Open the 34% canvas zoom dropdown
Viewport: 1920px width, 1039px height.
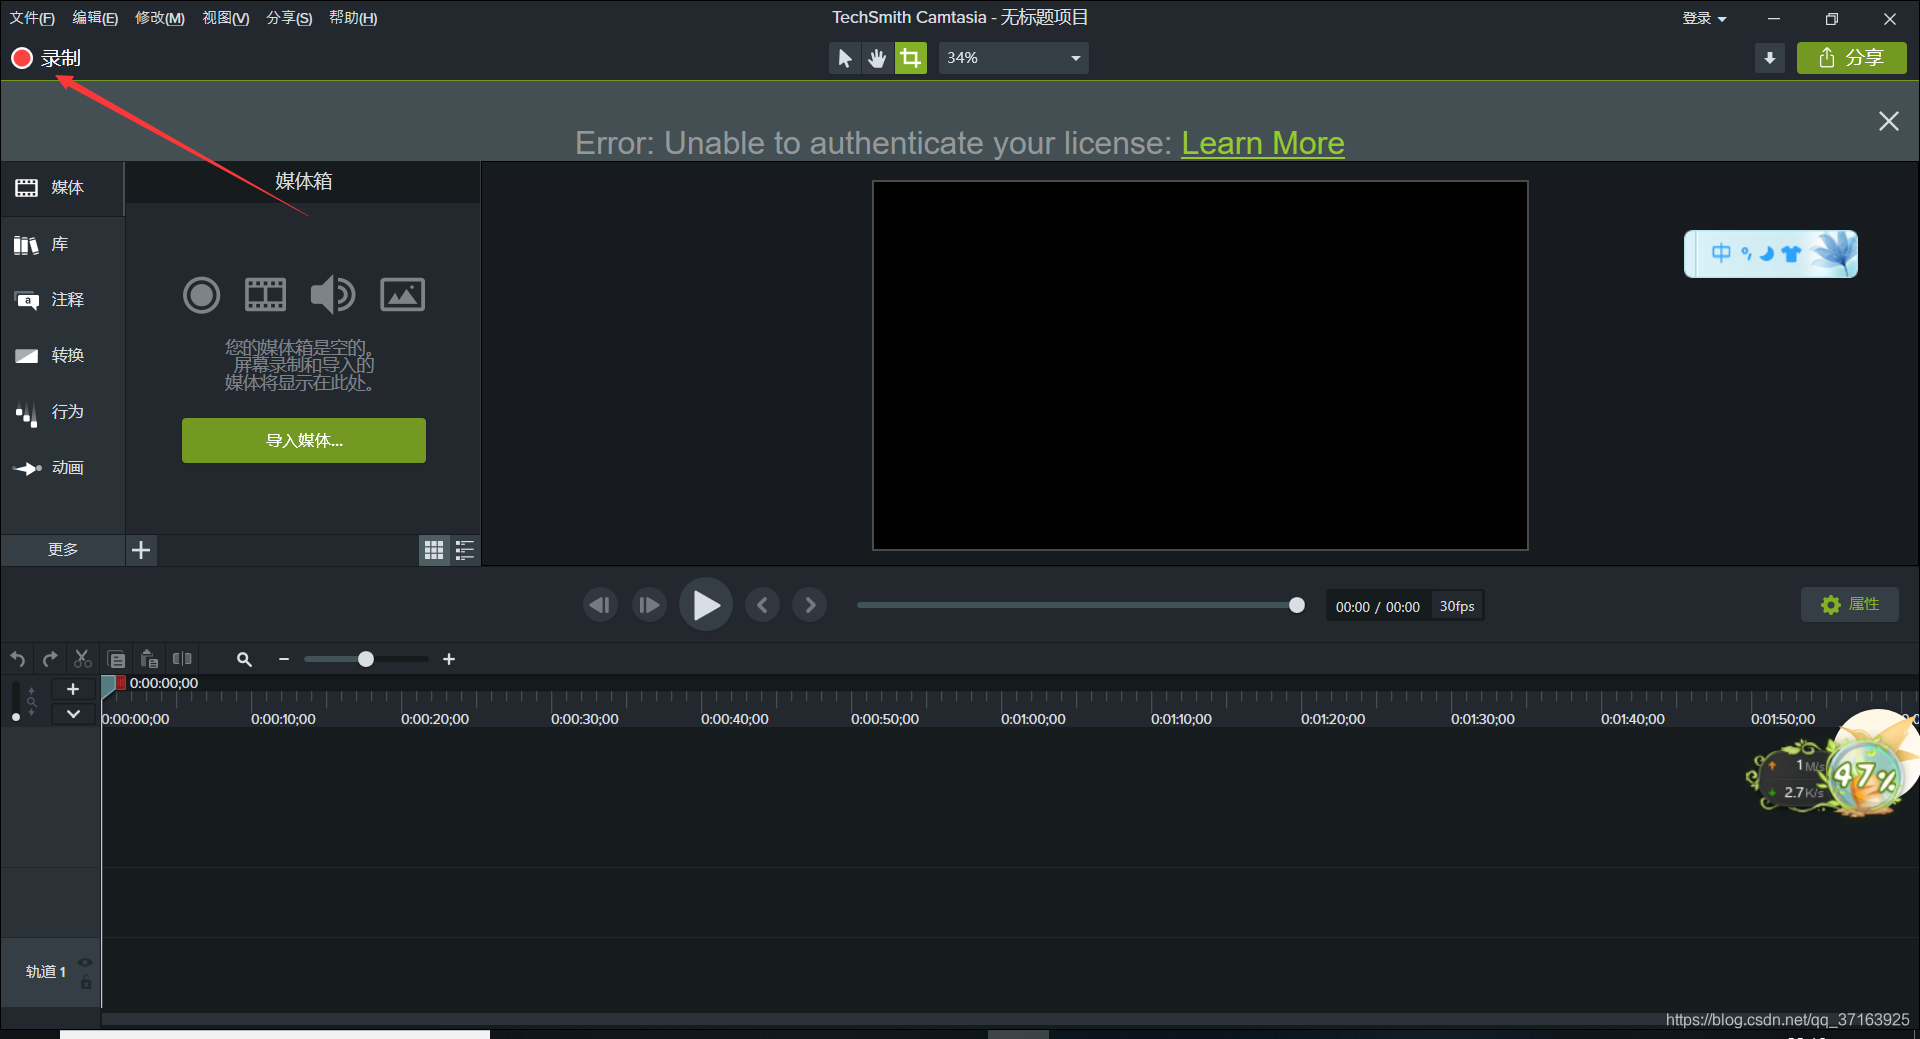coord(1013,58)
